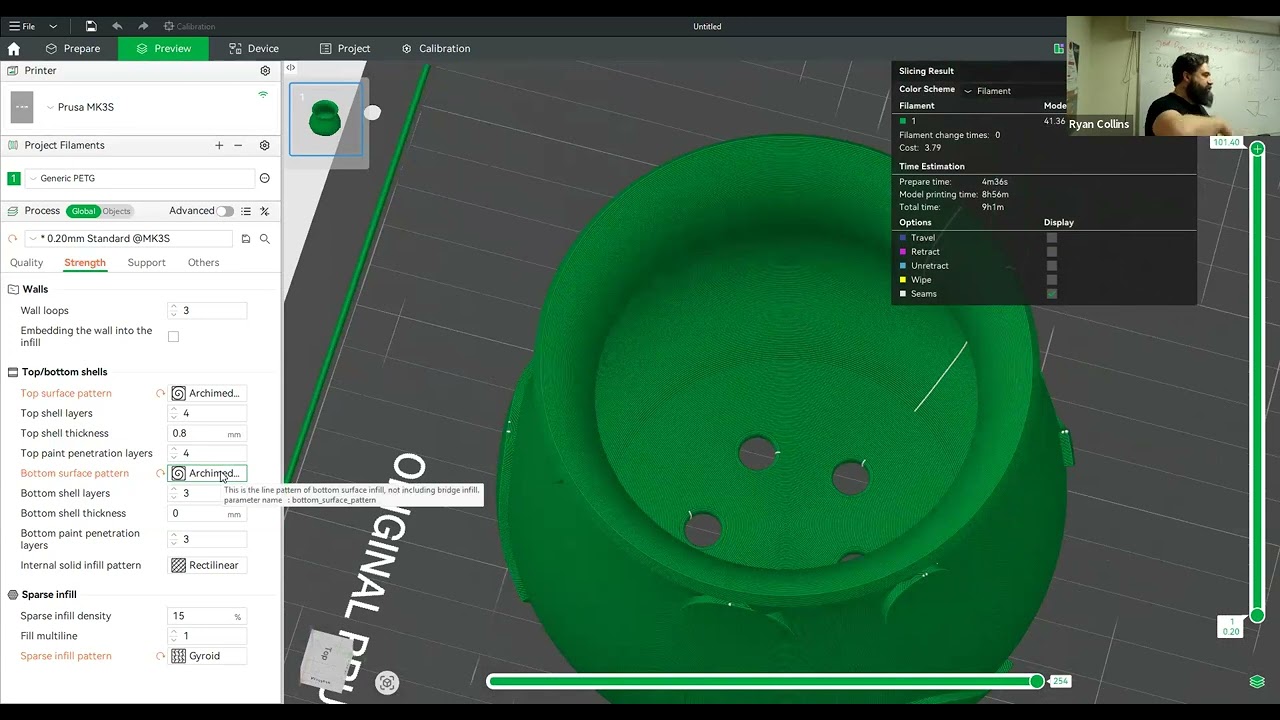
Task: Expand the File menu arrow
Action: (x=53, y=26)
